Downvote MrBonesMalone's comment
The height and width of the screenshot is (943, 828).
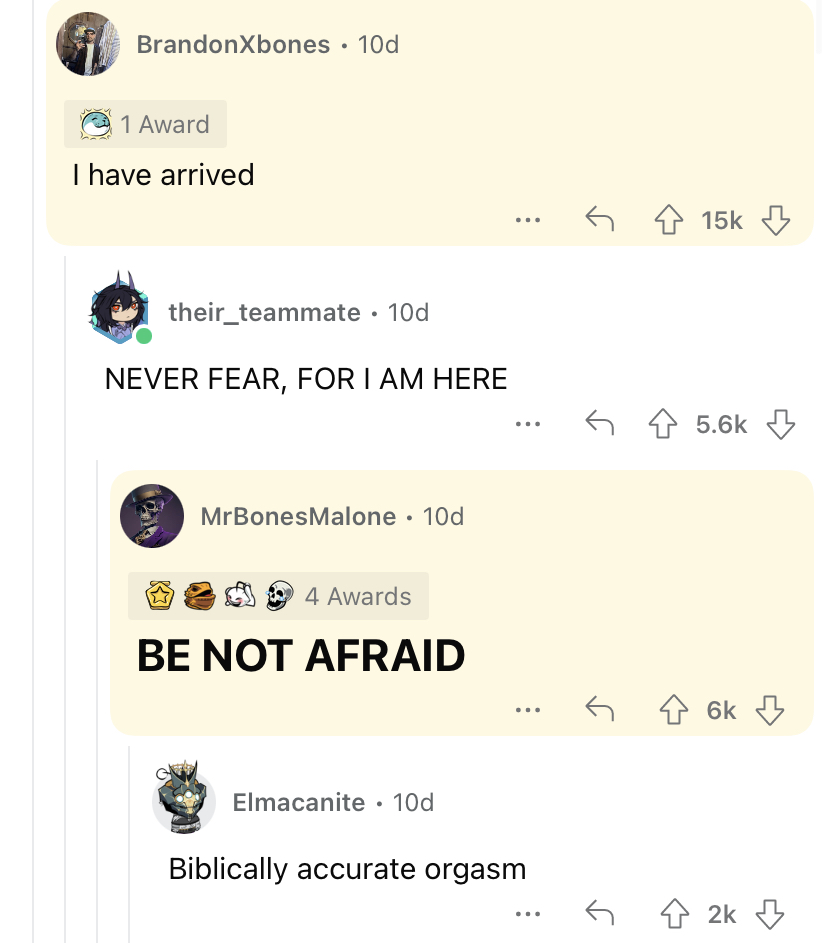point(770,710)
